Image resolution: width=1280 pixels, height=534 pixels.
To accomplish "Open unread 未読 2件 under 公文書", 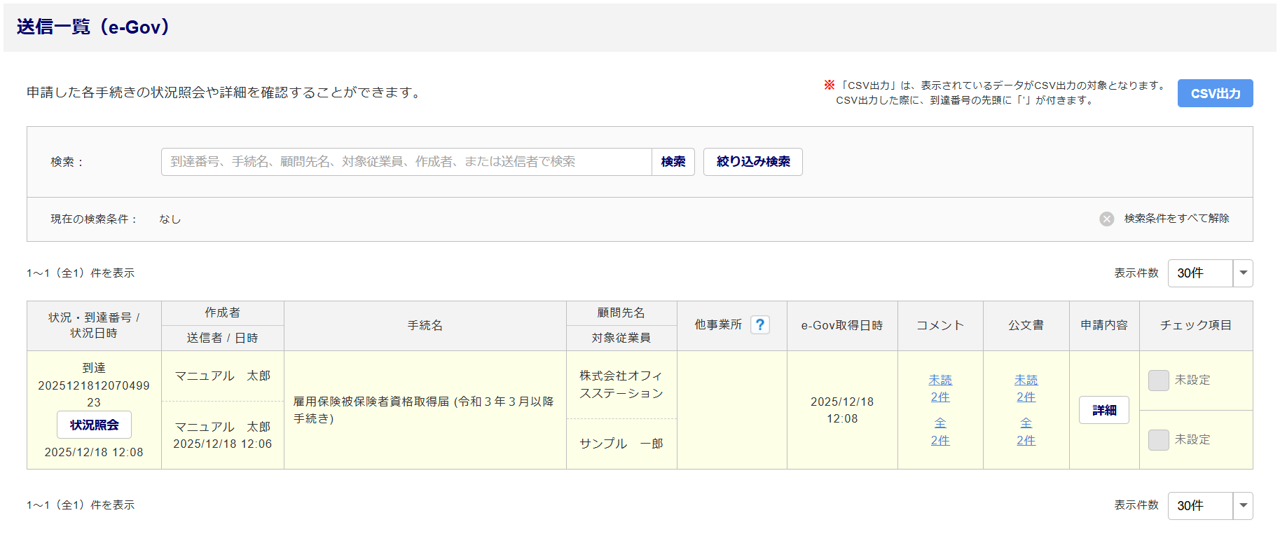I will (x=1026, y=388).
